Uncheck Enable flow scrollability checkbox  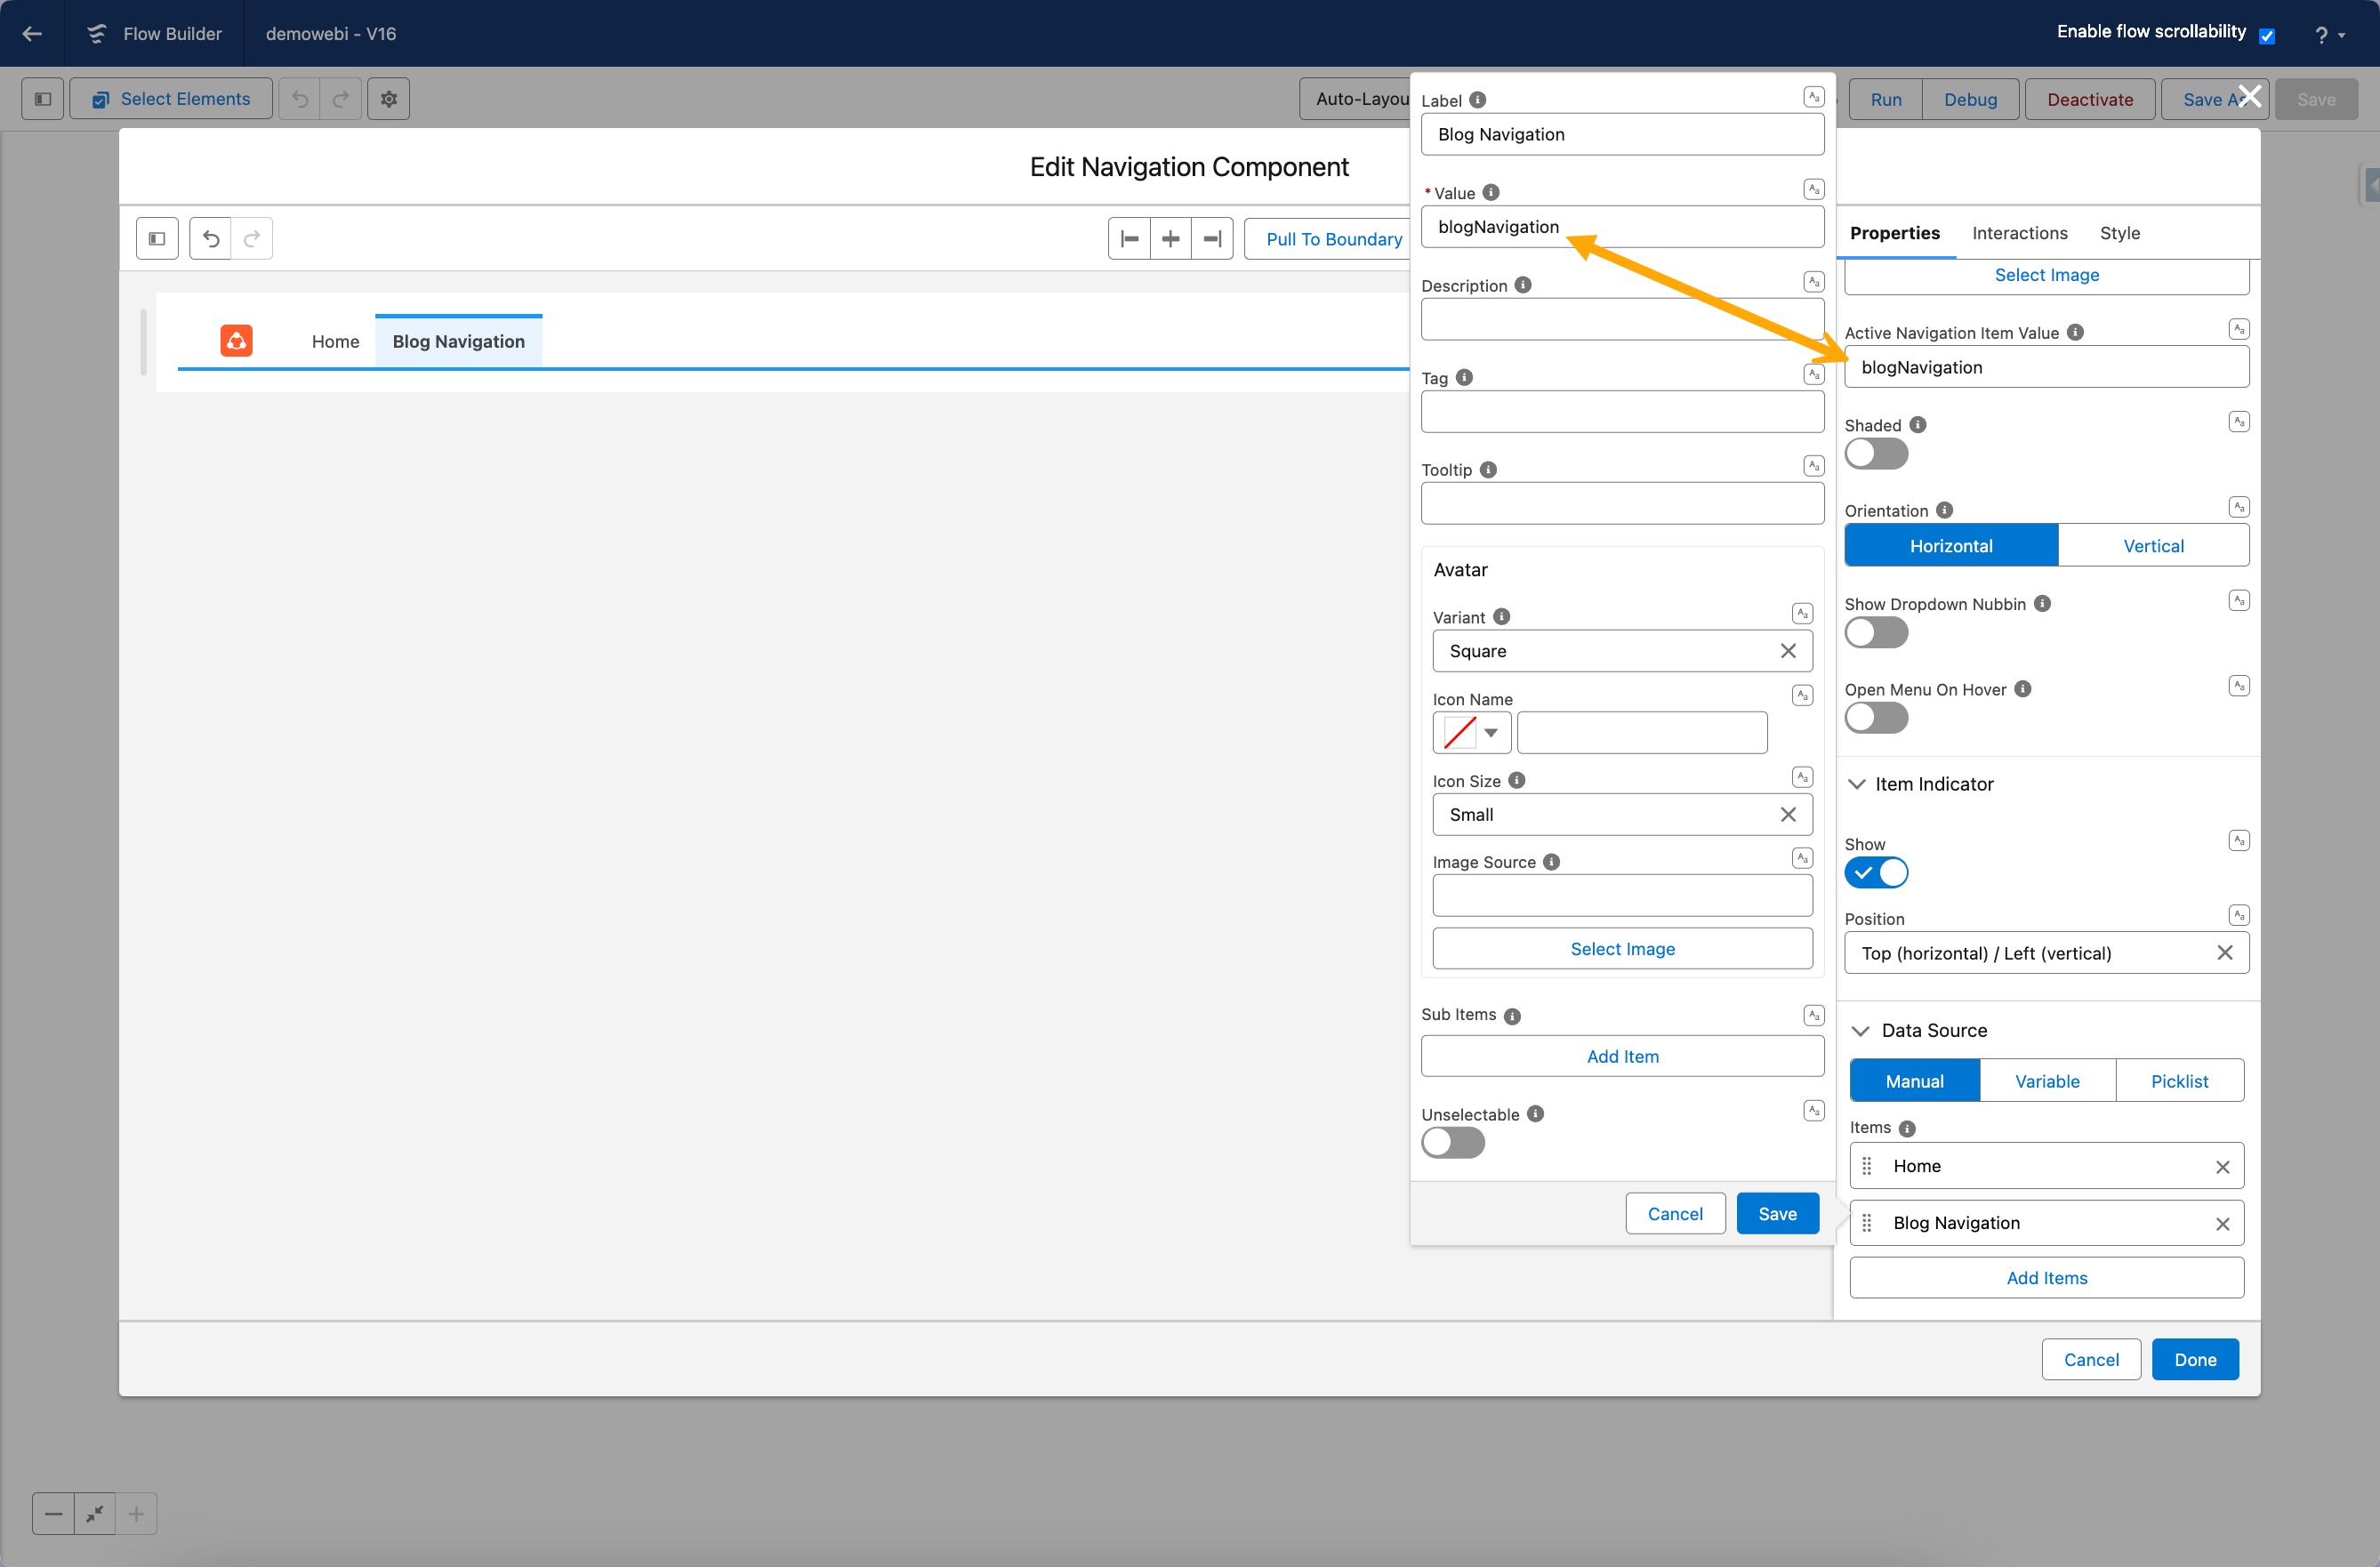(2267, 35)
